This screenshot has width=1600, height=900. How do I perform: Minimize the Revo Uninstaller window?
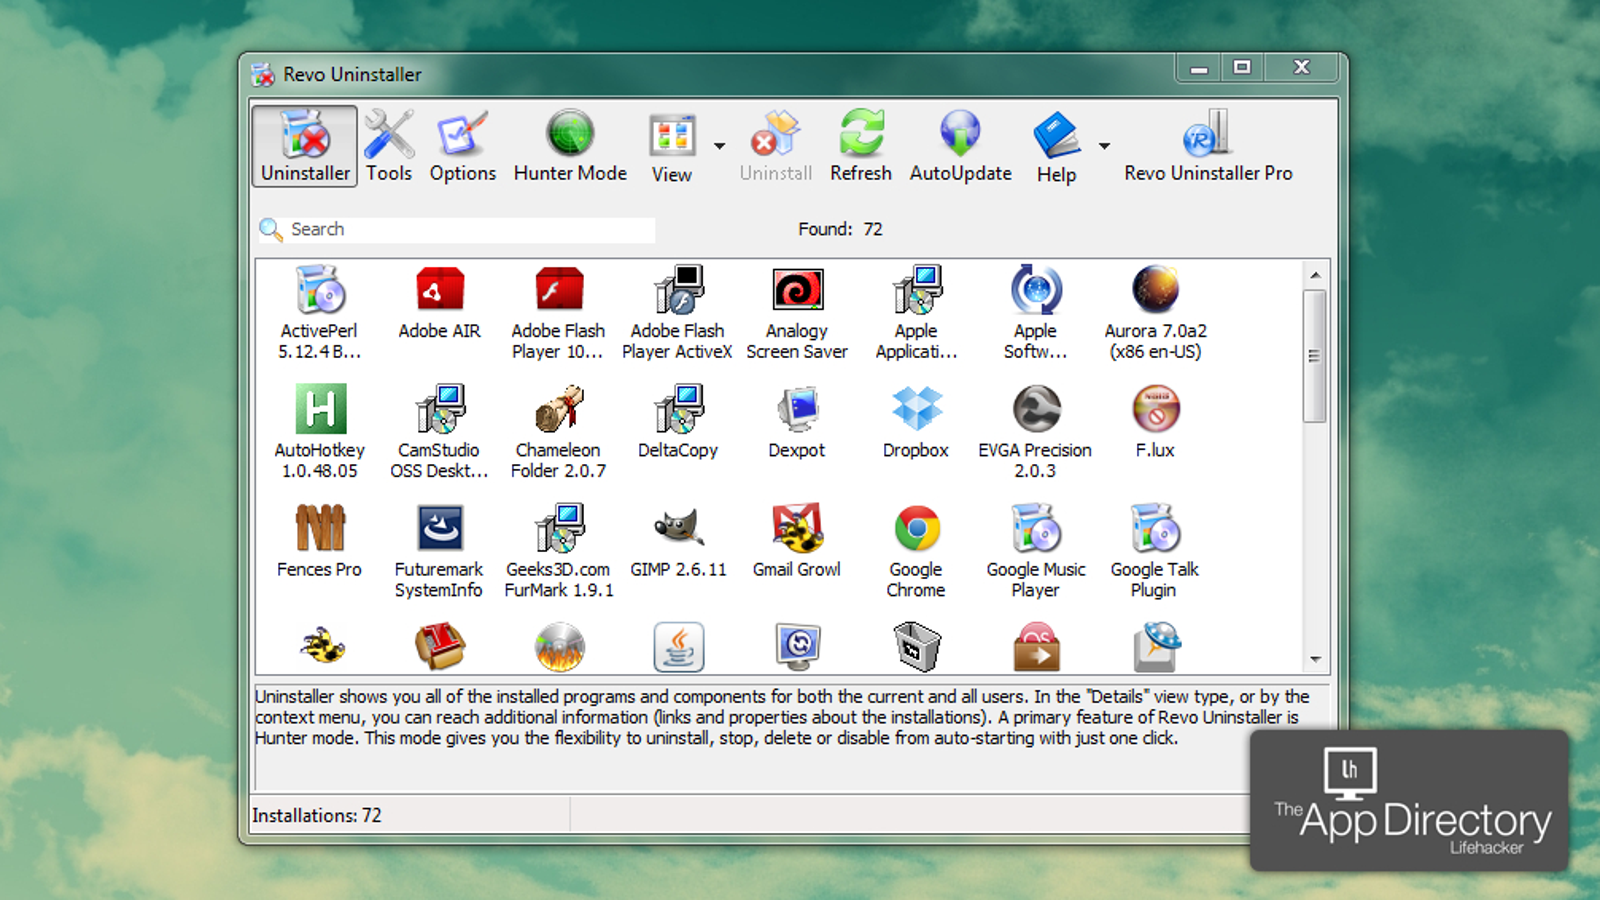(1198, 68)
